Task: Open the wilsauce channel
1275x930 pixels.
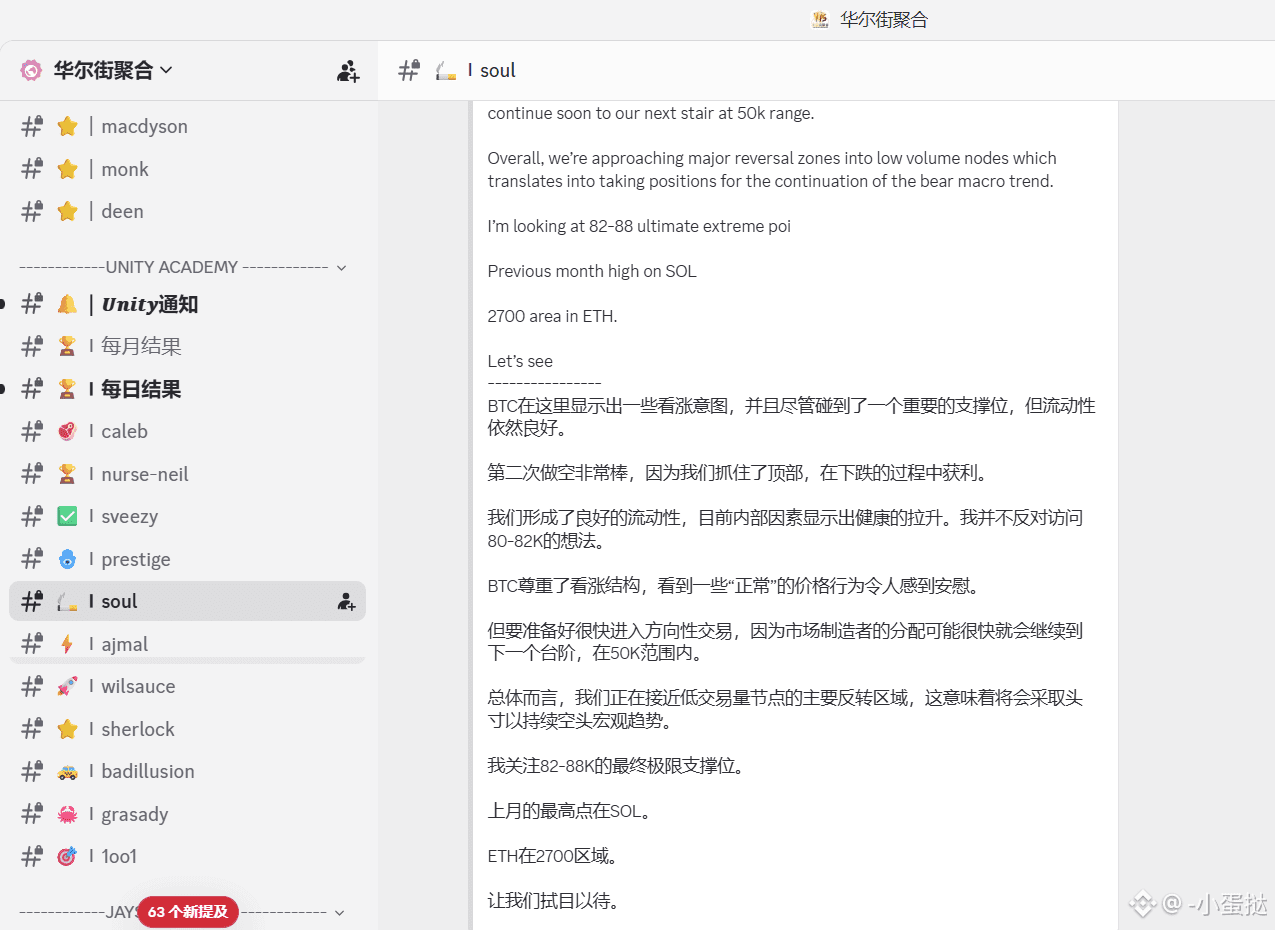Action: click(188, 686)
